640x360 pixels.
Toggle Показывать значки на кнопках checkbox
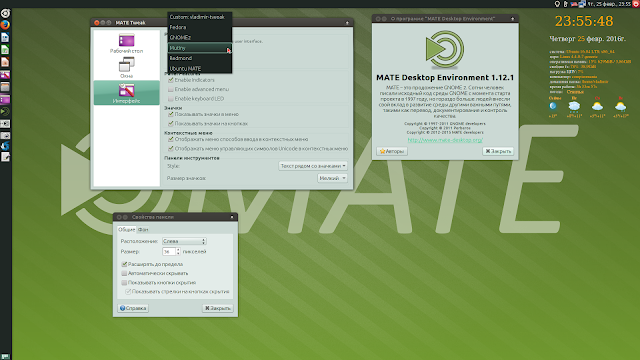click(x=171, y=123)
